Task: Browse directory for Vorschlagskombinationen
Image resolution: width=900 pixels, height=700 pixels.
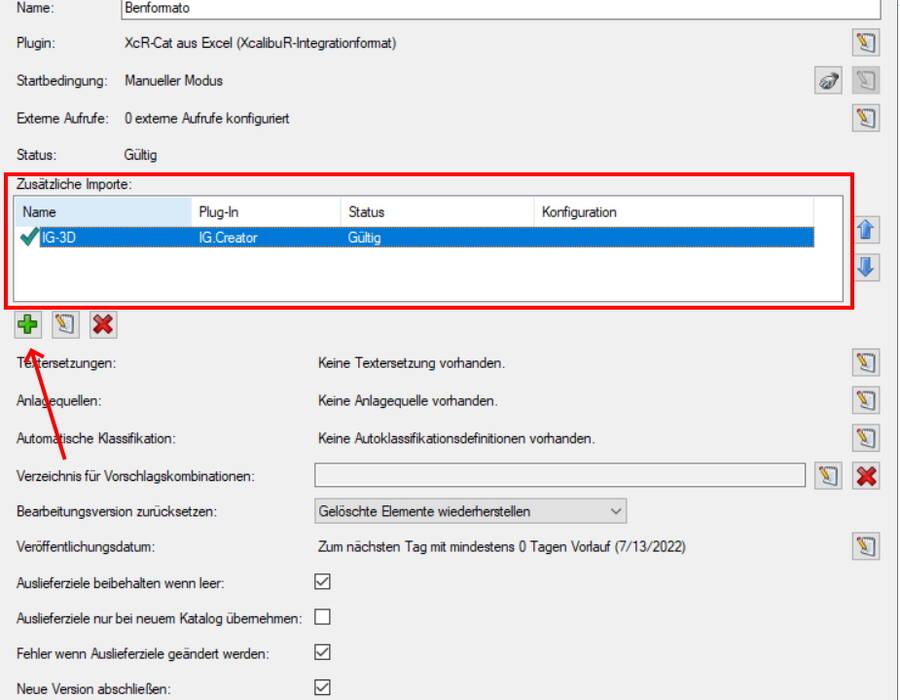Action: [828, 476]
